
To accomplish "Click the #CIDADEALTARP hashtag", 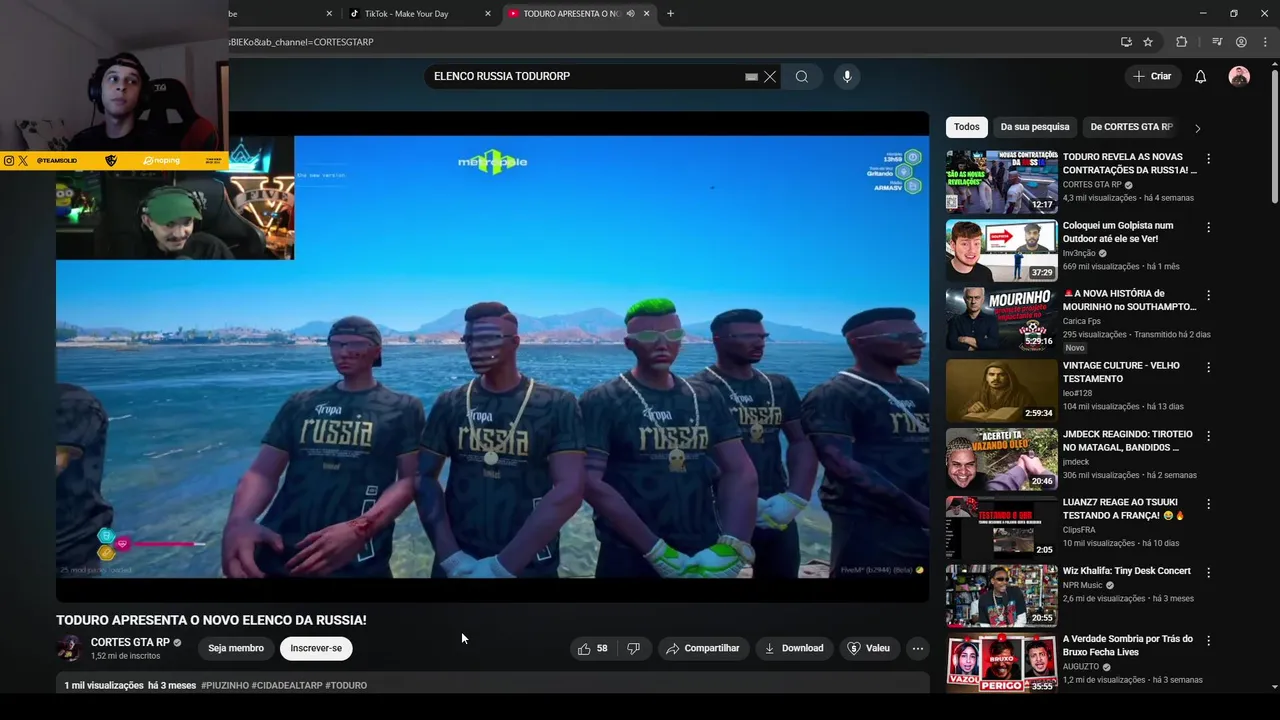I will pyautogui.click(x=287, y=686).
